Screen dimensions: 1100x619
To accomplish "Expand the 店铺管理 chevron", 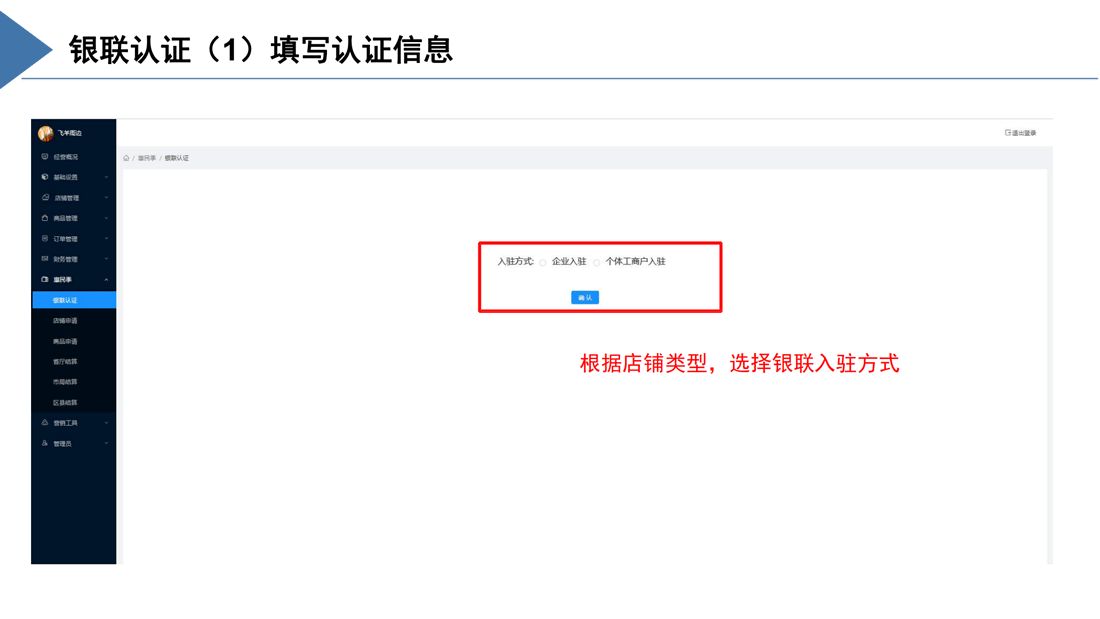I will point(107,198).
